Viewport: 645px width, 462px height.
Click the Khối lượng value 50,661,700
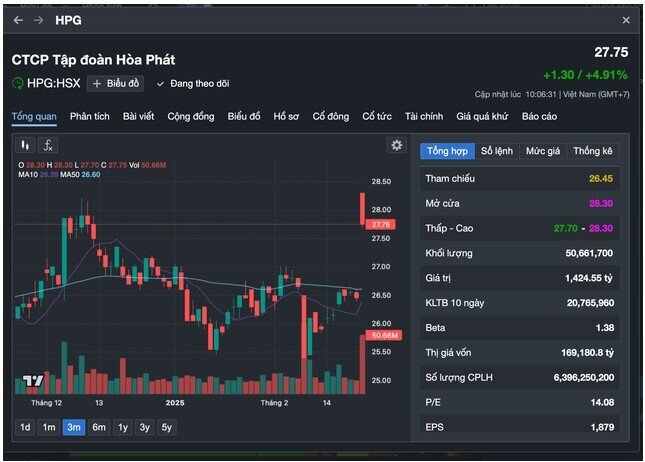(589, 253)
